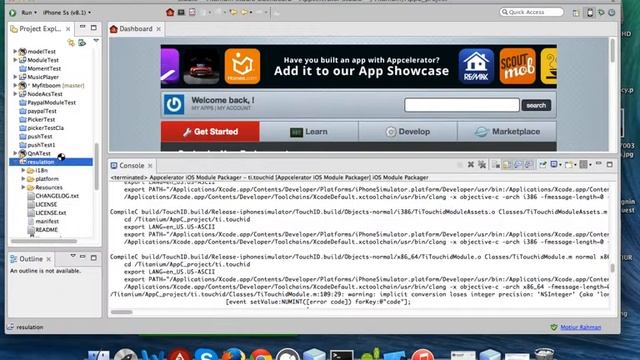Open Terminal from the Dock

click(342, 354)
